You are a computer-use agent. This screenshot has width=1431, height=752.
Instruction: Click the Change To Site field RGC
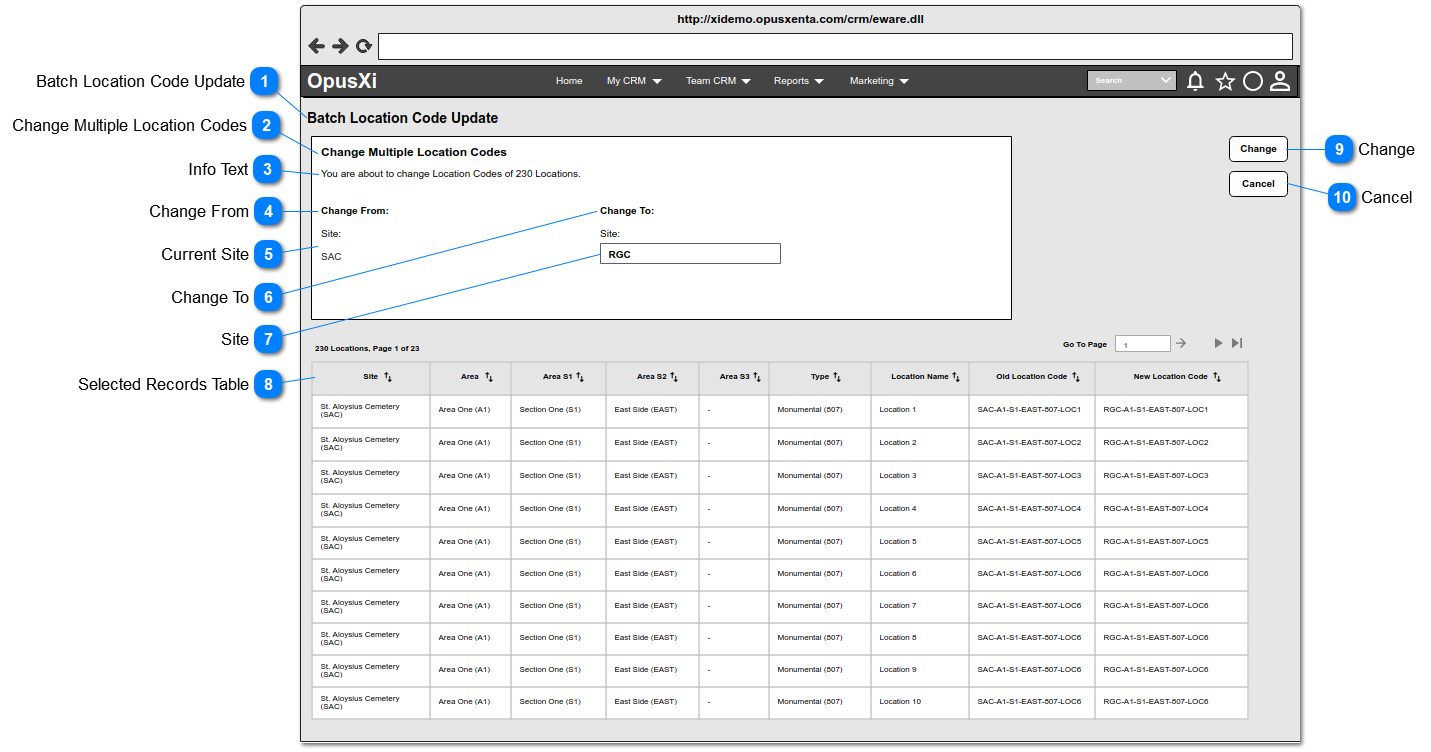[x=690, y=254]
